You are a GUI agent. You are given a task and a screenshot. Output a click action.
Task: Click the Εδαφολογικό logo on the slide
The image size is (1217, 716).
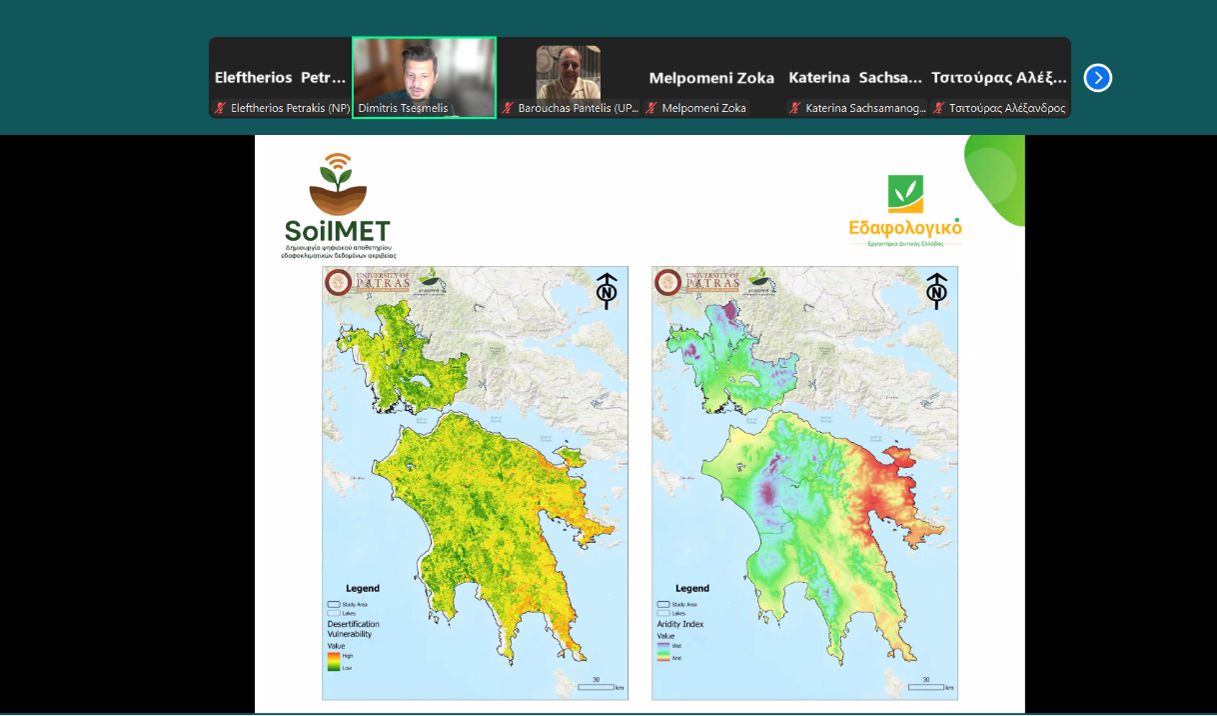(x=905, y=211)
